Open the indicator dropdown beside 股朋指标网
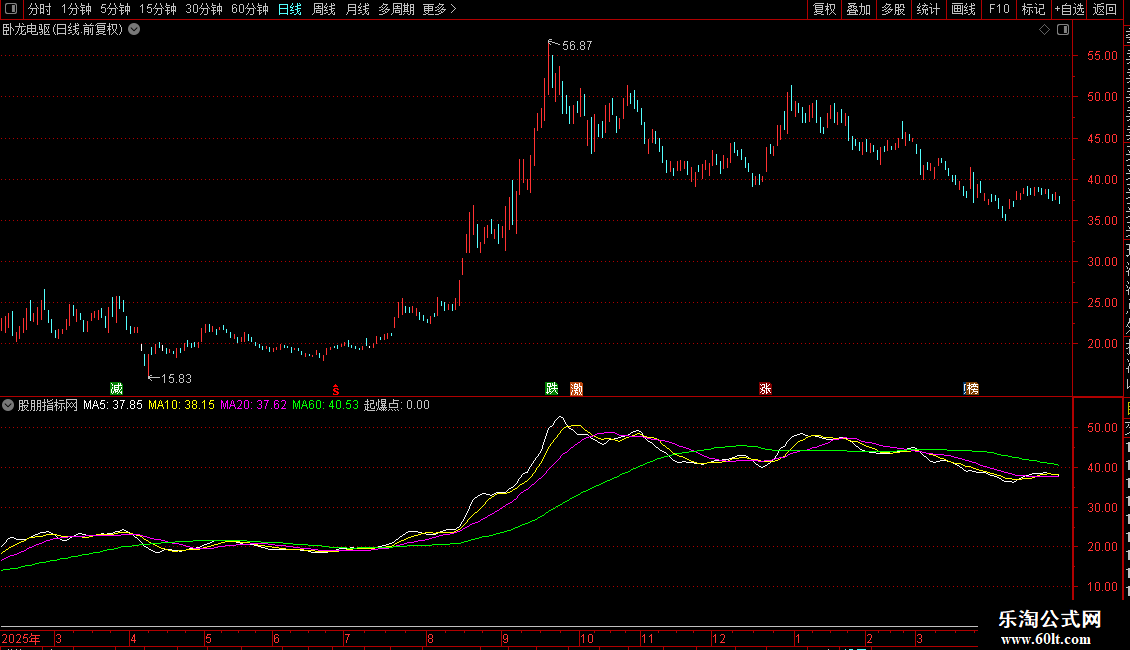1130x650 pixels. [8, 405]
